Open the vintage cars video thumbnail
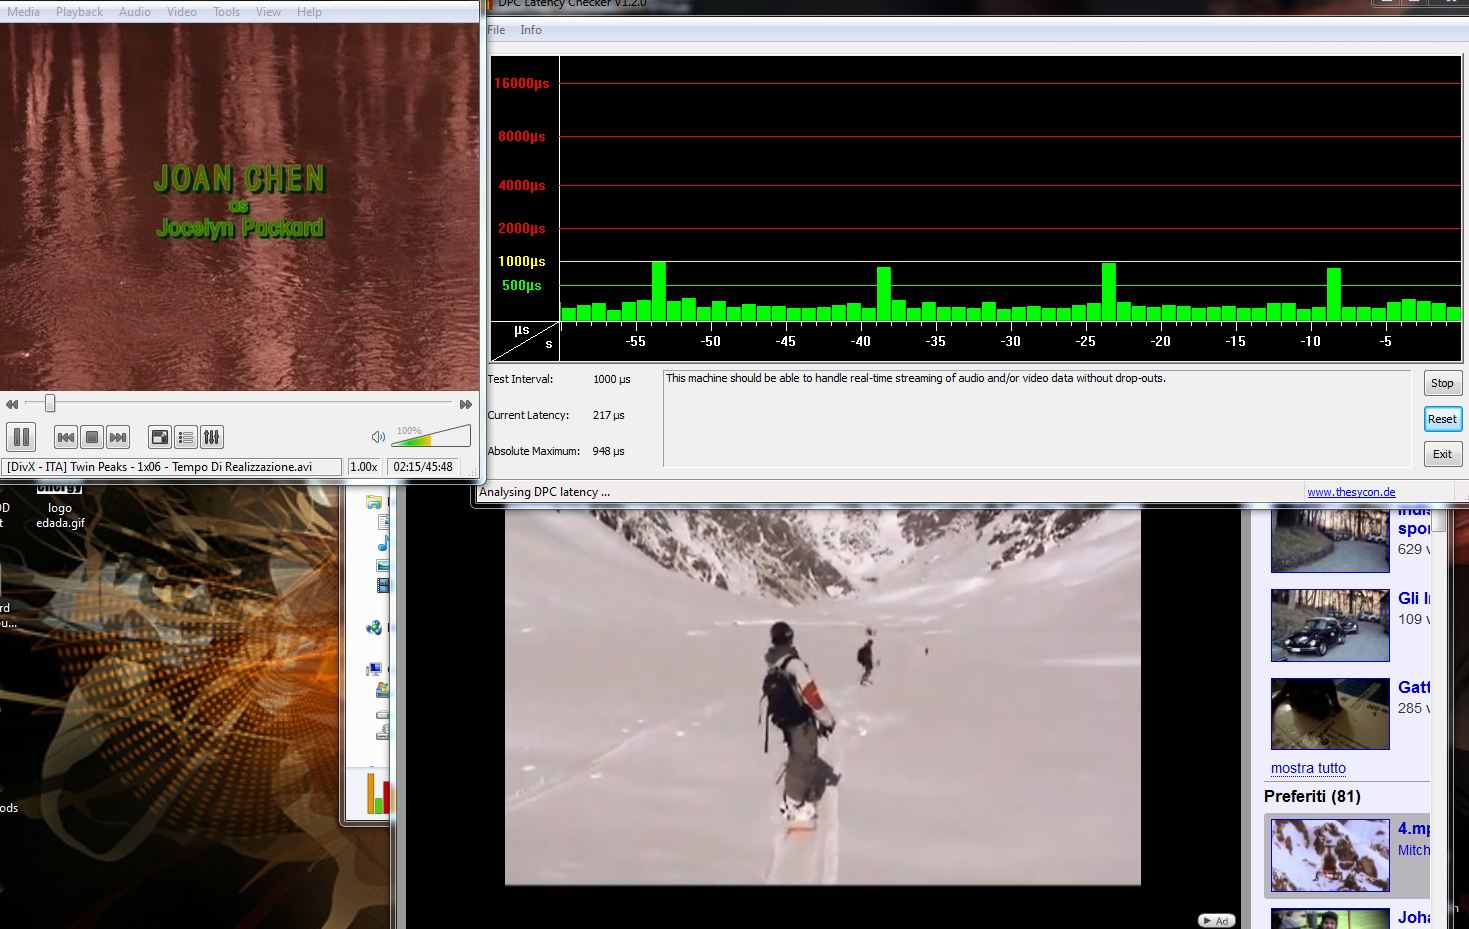The width and height of the screenshot is (1469, 929). pos(1330,625)
